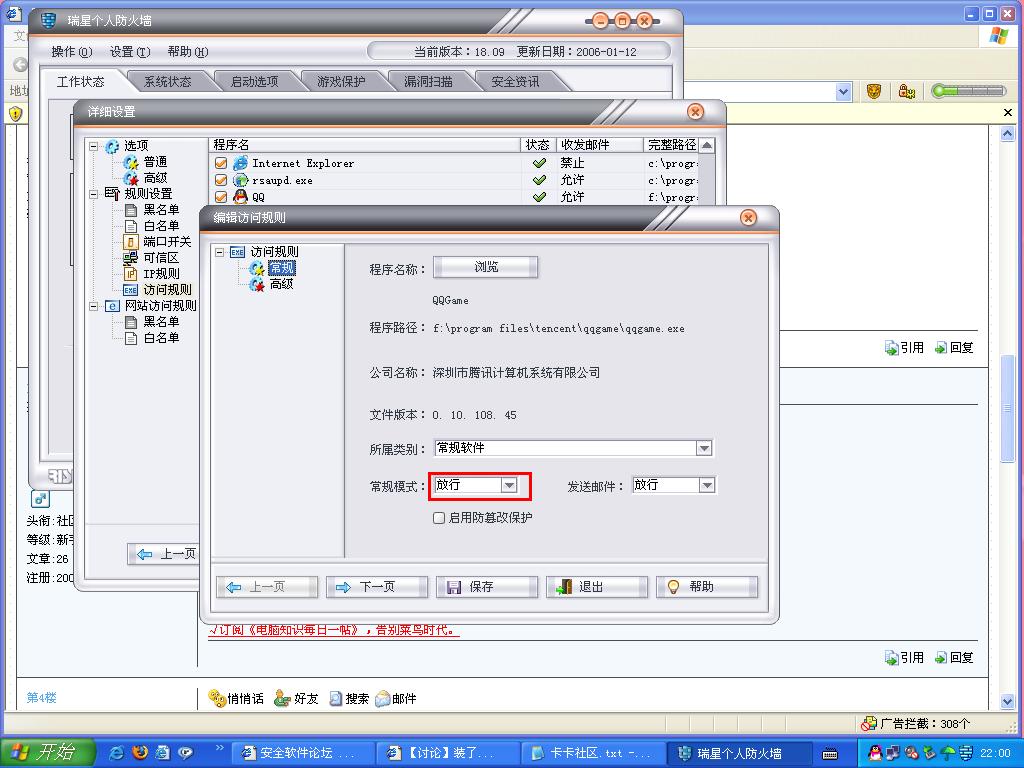Open the 发送邮件 dropdown
This screenshot has height=768, width=1024.
(x=707, y=485)
